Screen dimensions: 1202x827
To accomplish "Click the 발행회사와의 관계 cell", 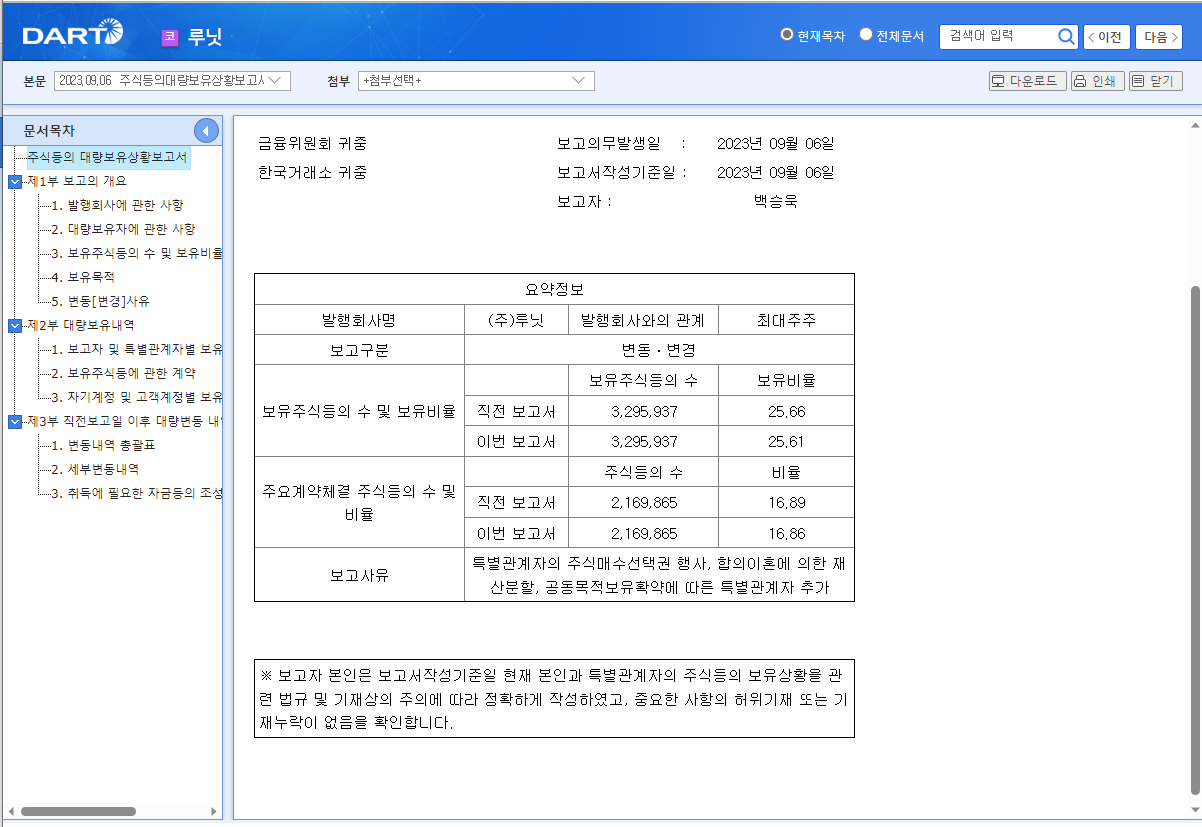I will pos(642,320).
